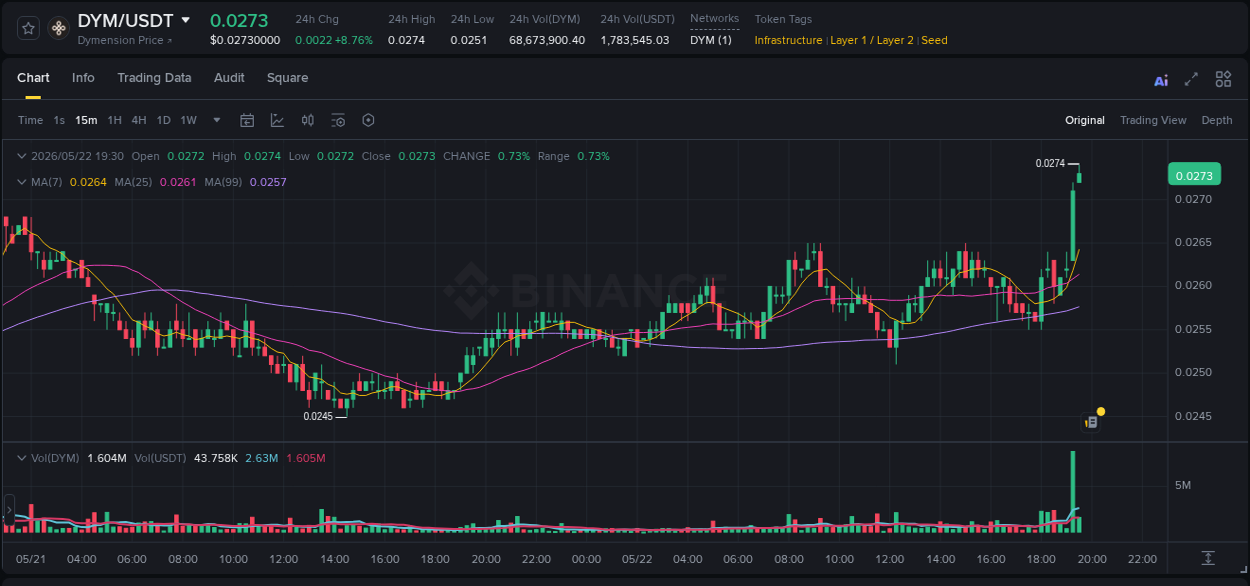Select the Time interval option
The height and width of the screenshot is (586, 1250).
(30, 120)
